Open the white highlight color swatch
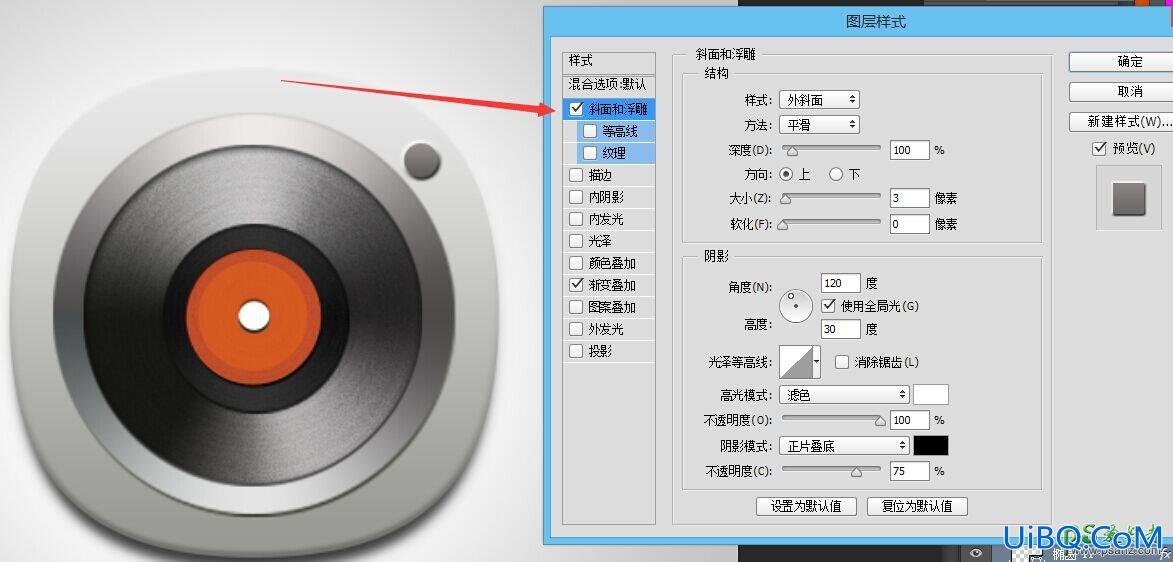This screenshot has width=1173, height=562. pos(931,394)
